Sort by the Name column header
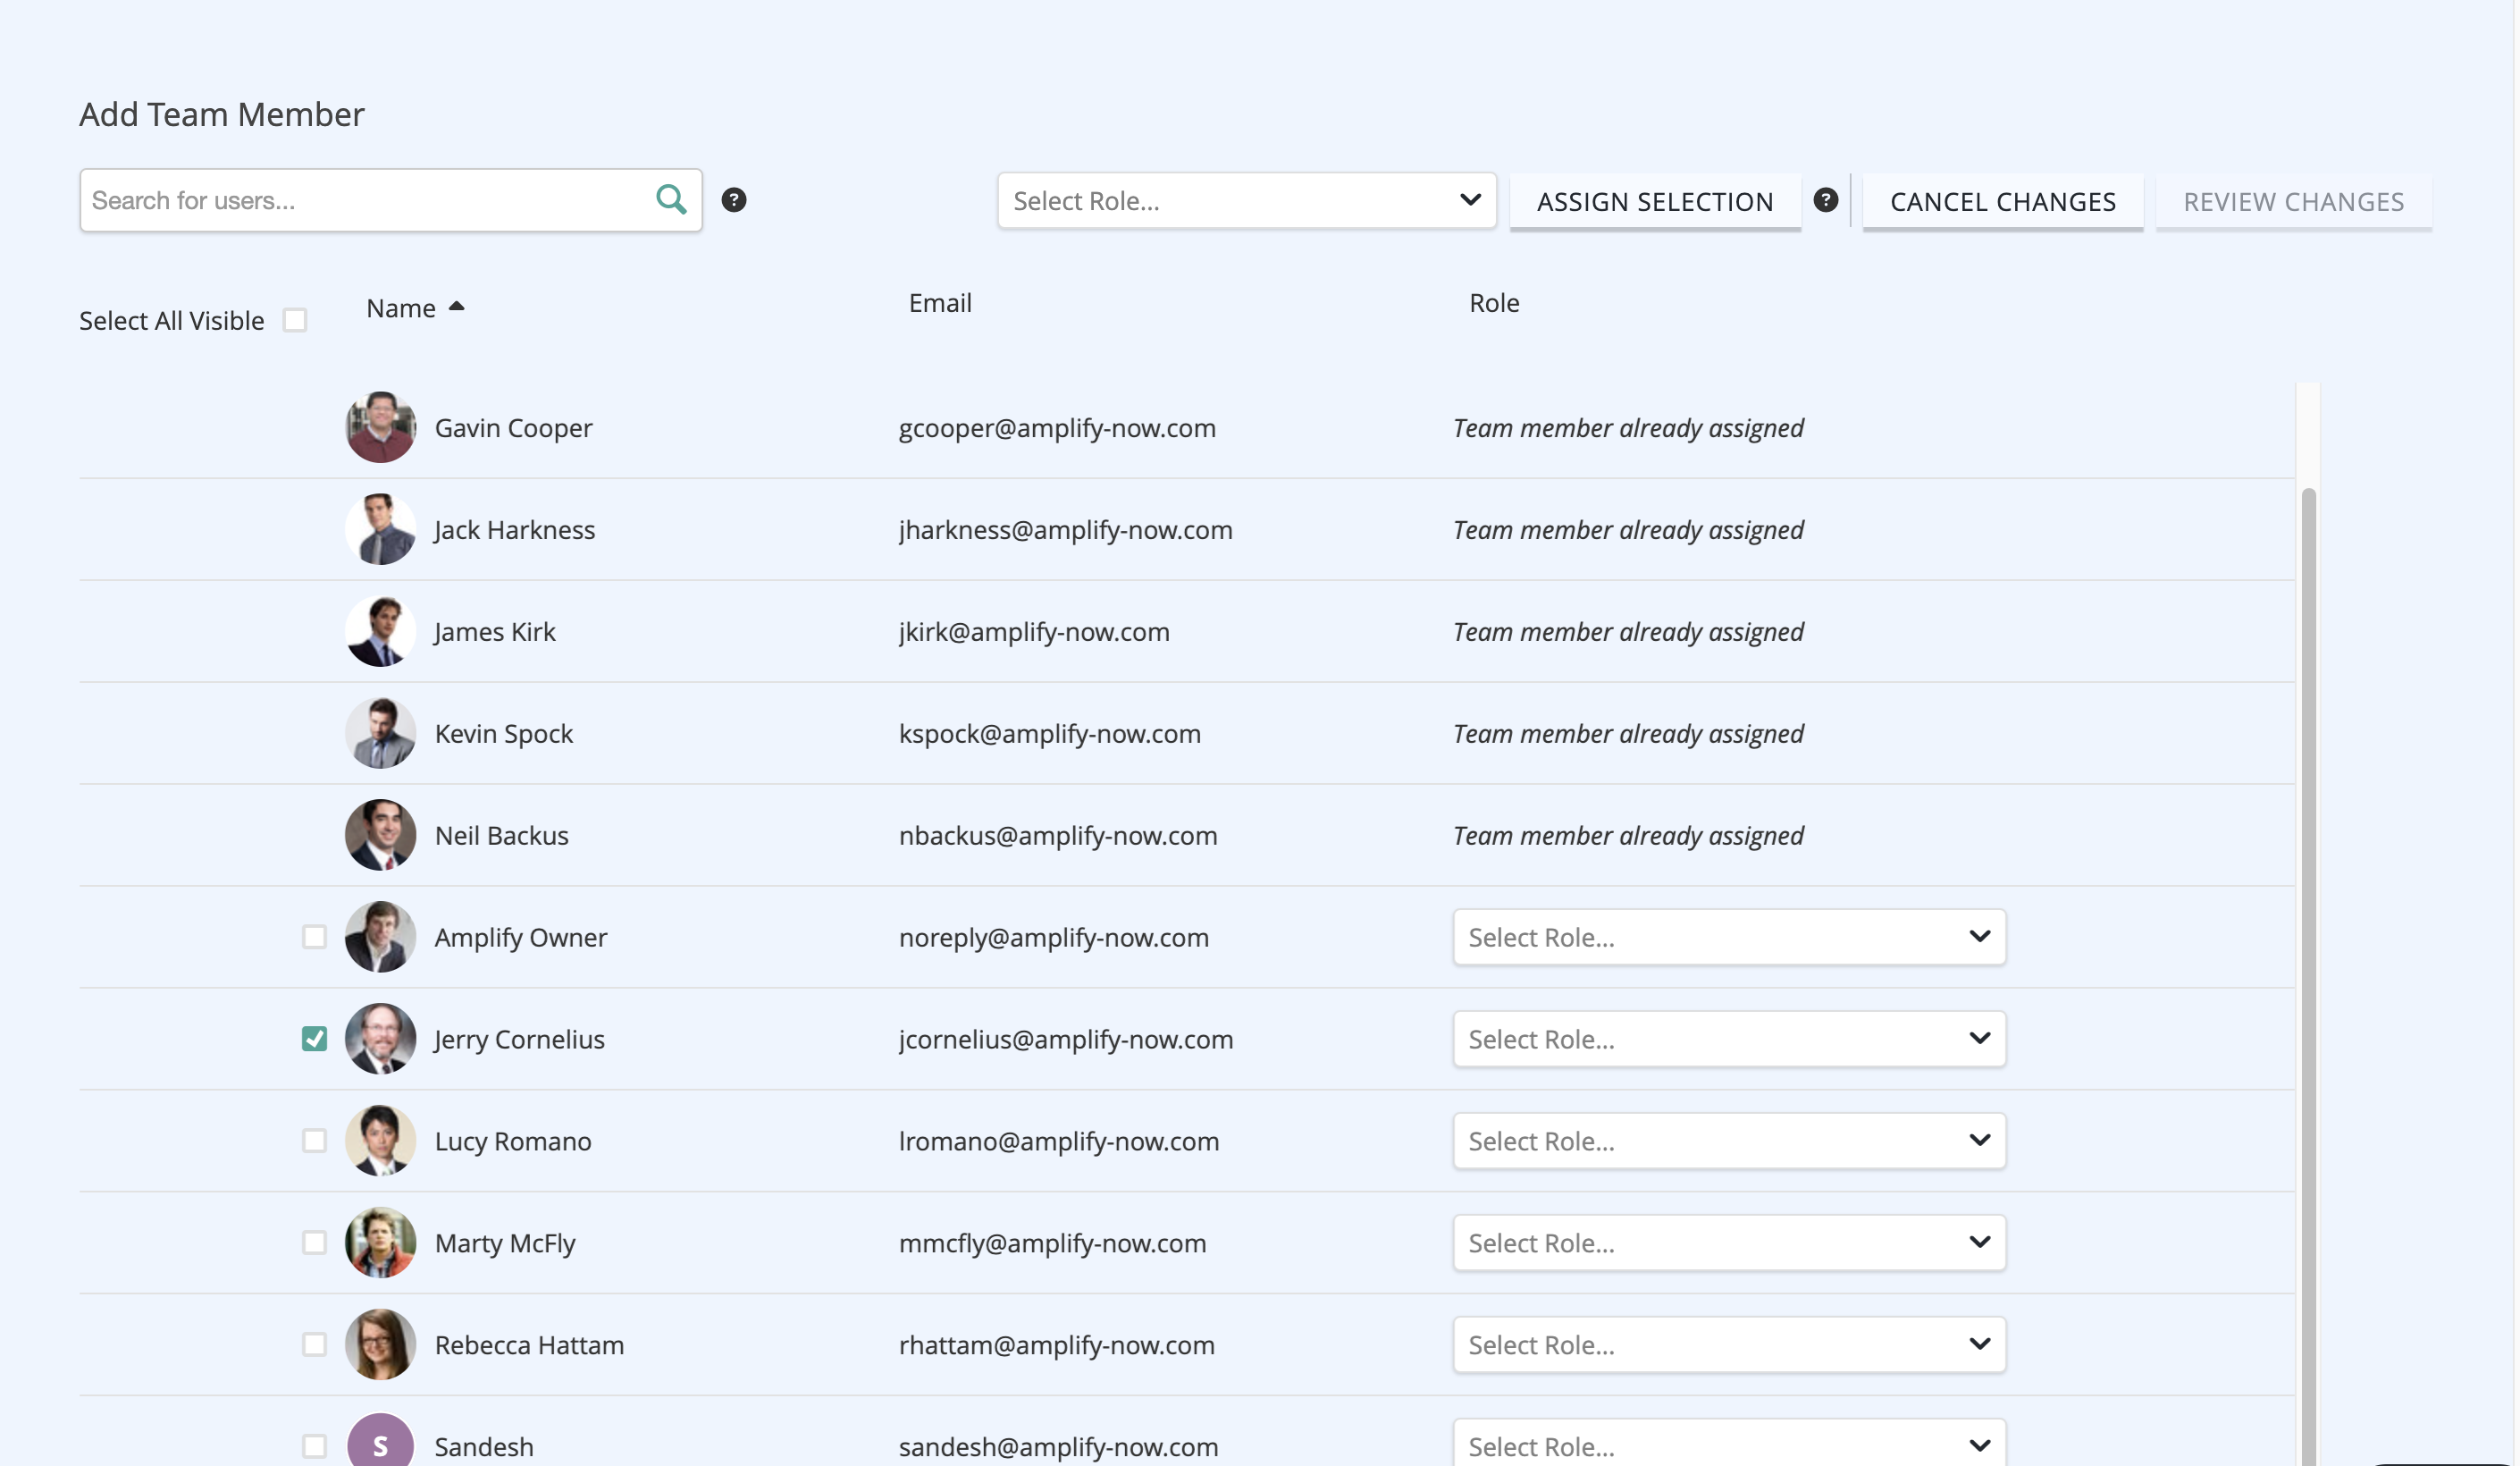The image size is (2520, 1466). (401, 308)
